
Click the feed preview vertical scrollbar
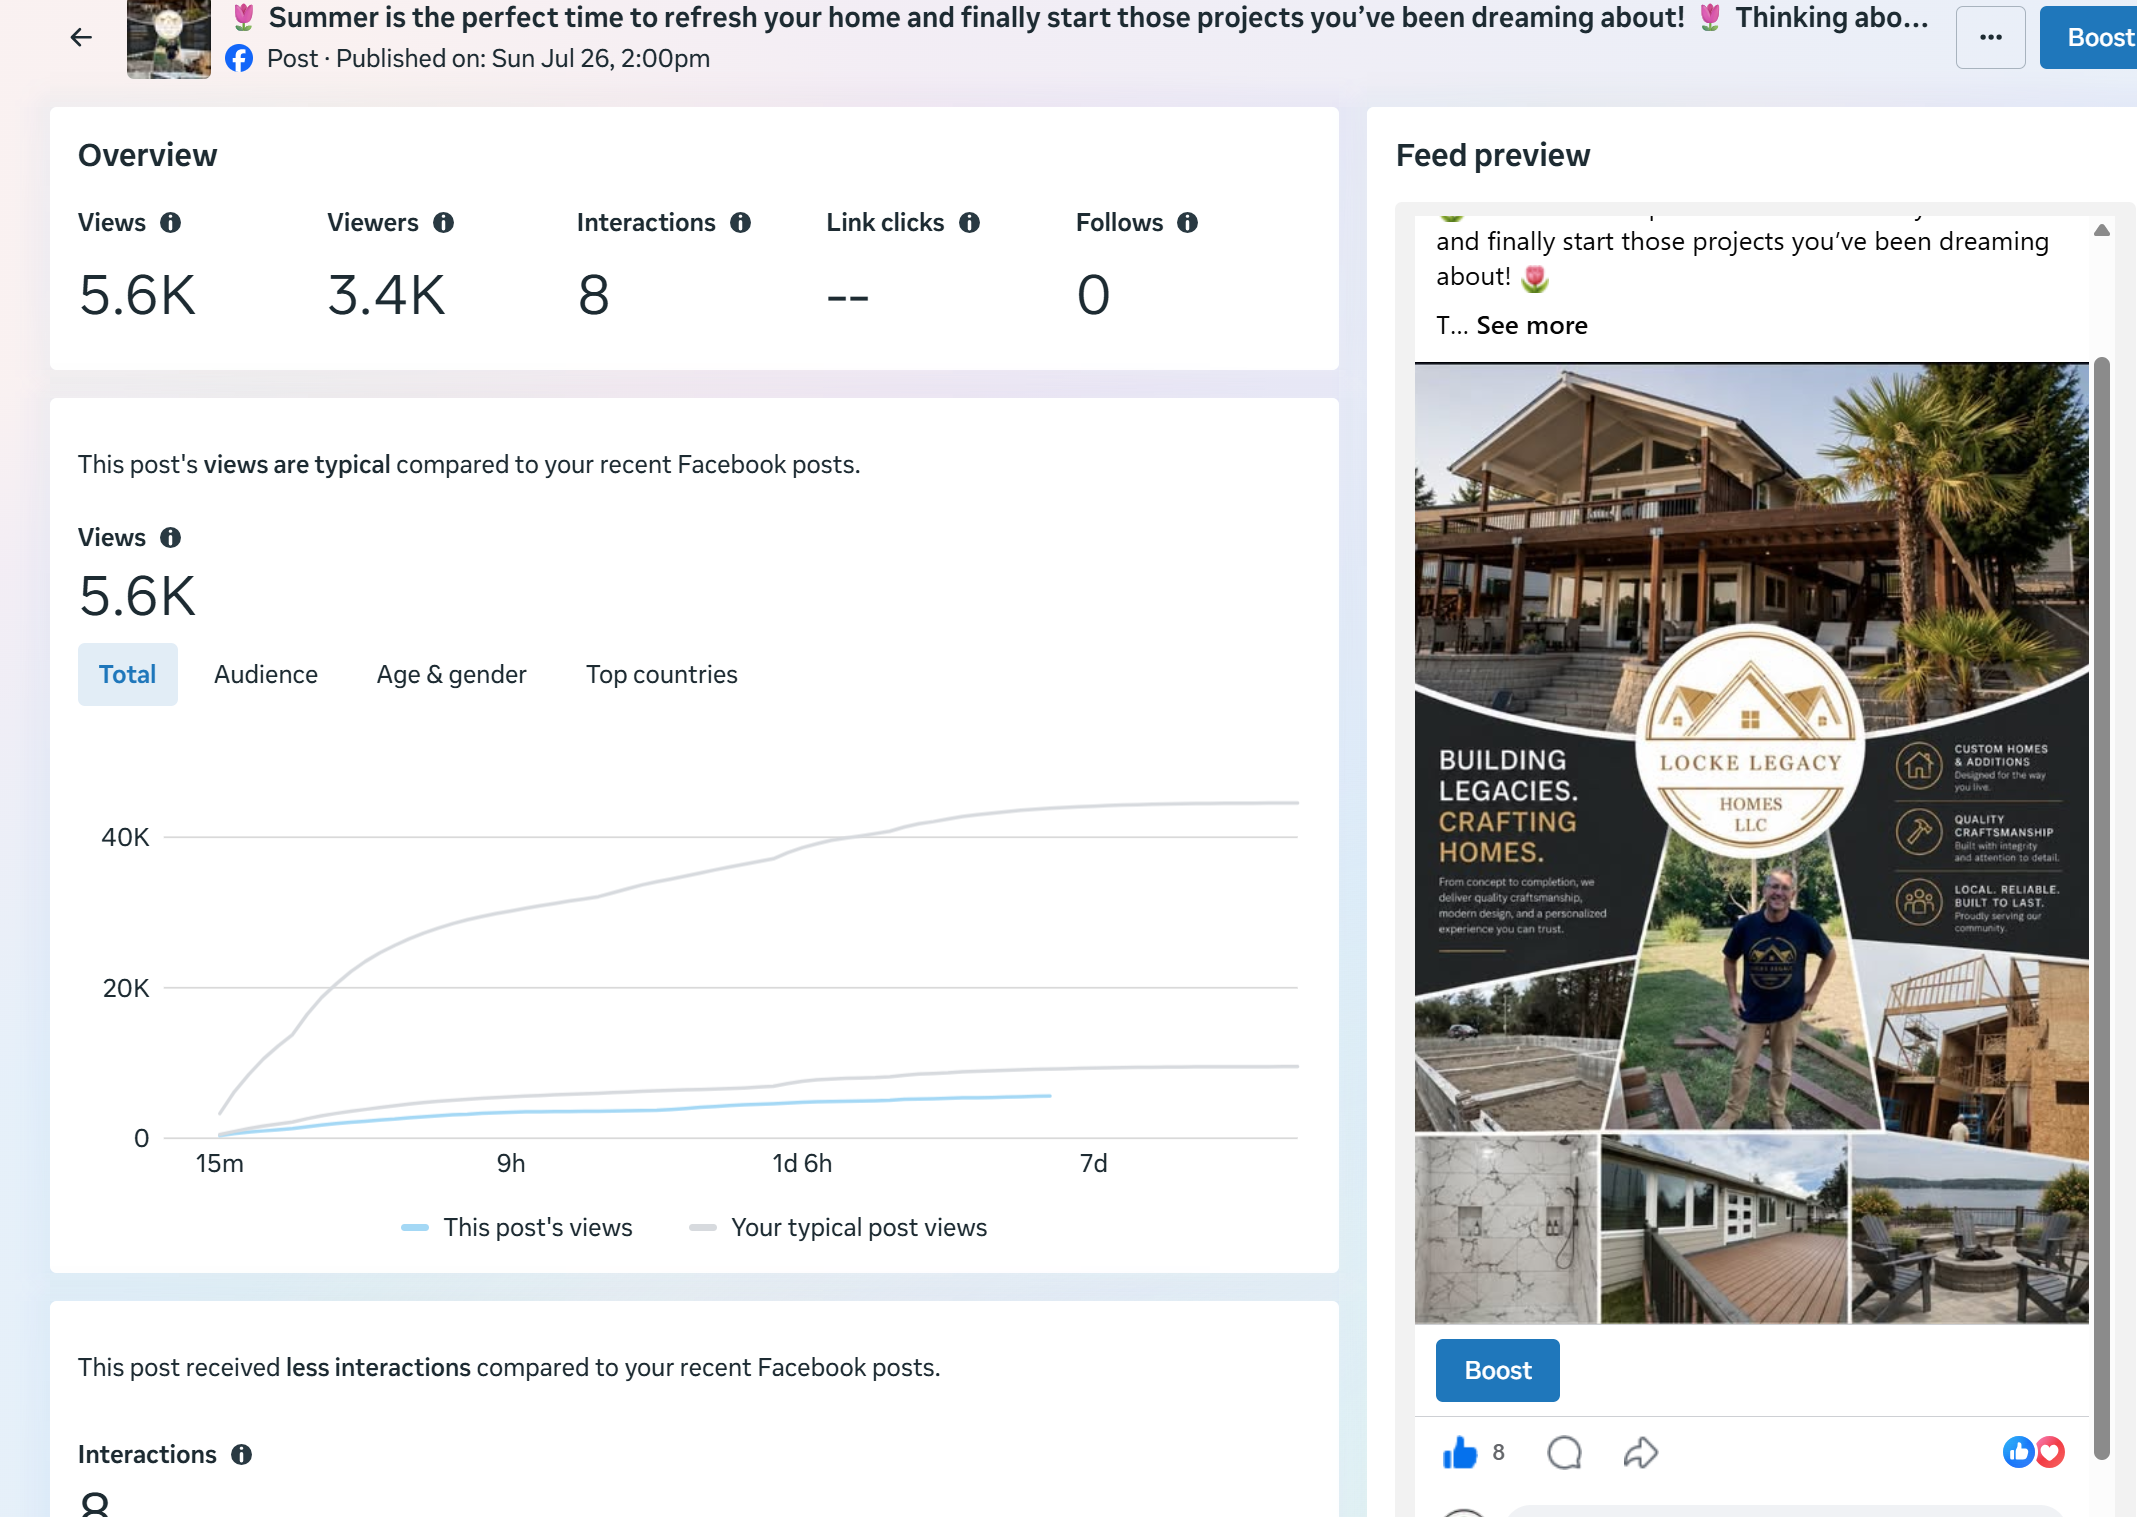pyautogui.click(x=2101, y=908)
